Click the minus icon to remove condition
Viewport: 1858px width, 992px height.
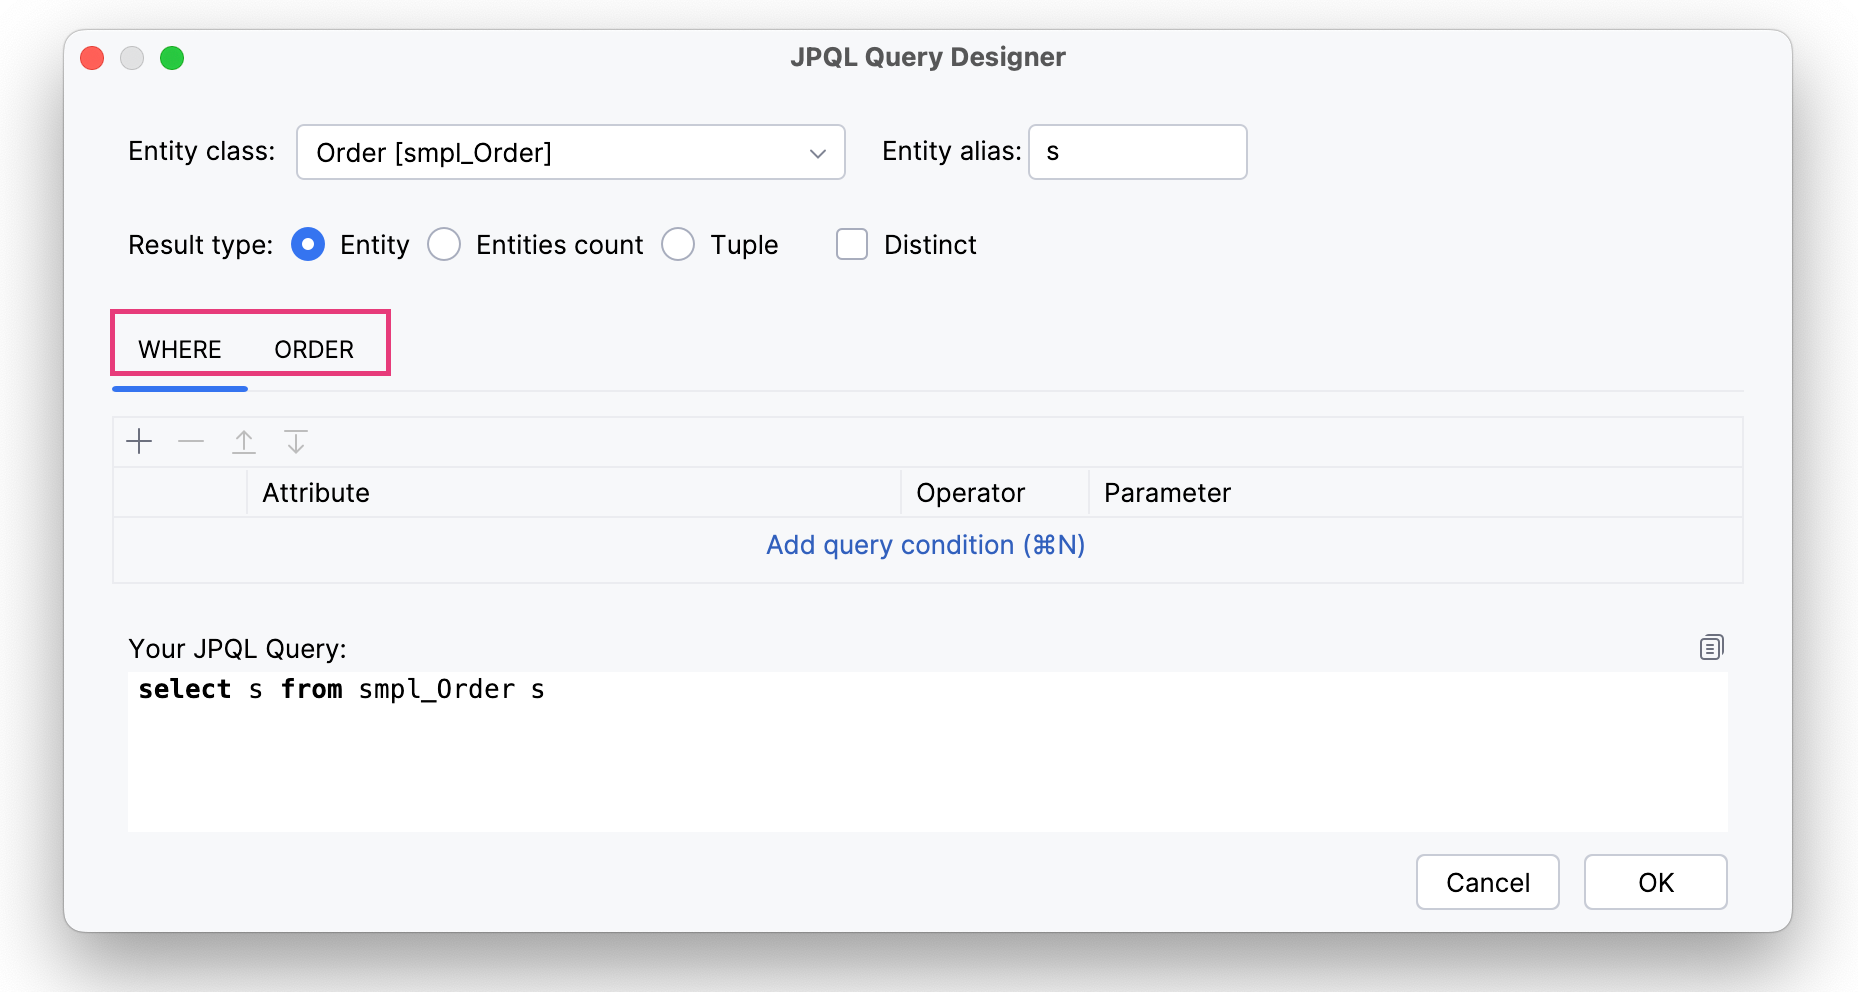click(191, 441)
